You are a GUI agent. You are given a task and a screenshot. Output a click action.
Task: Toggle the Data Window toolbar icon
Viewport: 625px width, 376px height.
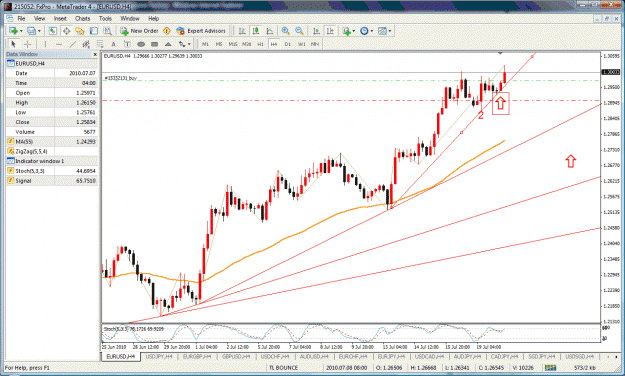[x=67, y=31]
